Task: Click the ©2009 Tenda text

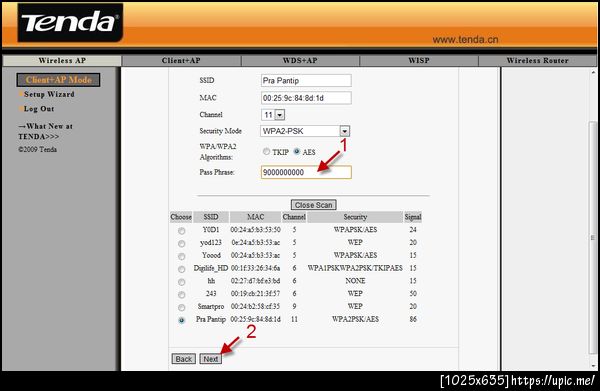Action: [x=38, y=150]
